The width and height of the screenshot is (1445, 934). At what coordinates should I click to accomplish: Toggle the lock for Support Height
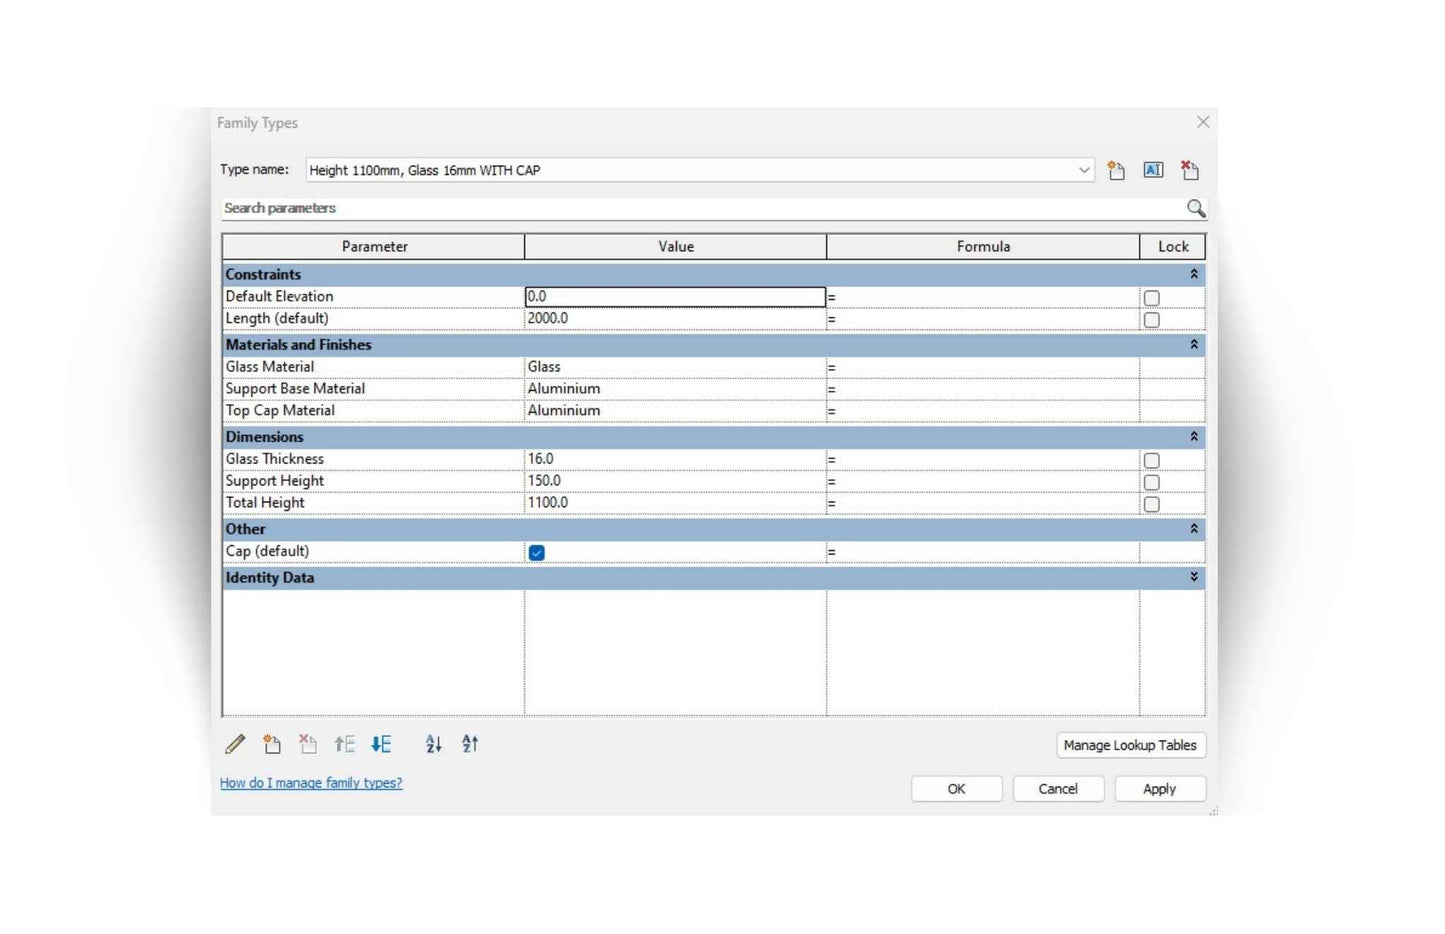tap(1152, 483)
